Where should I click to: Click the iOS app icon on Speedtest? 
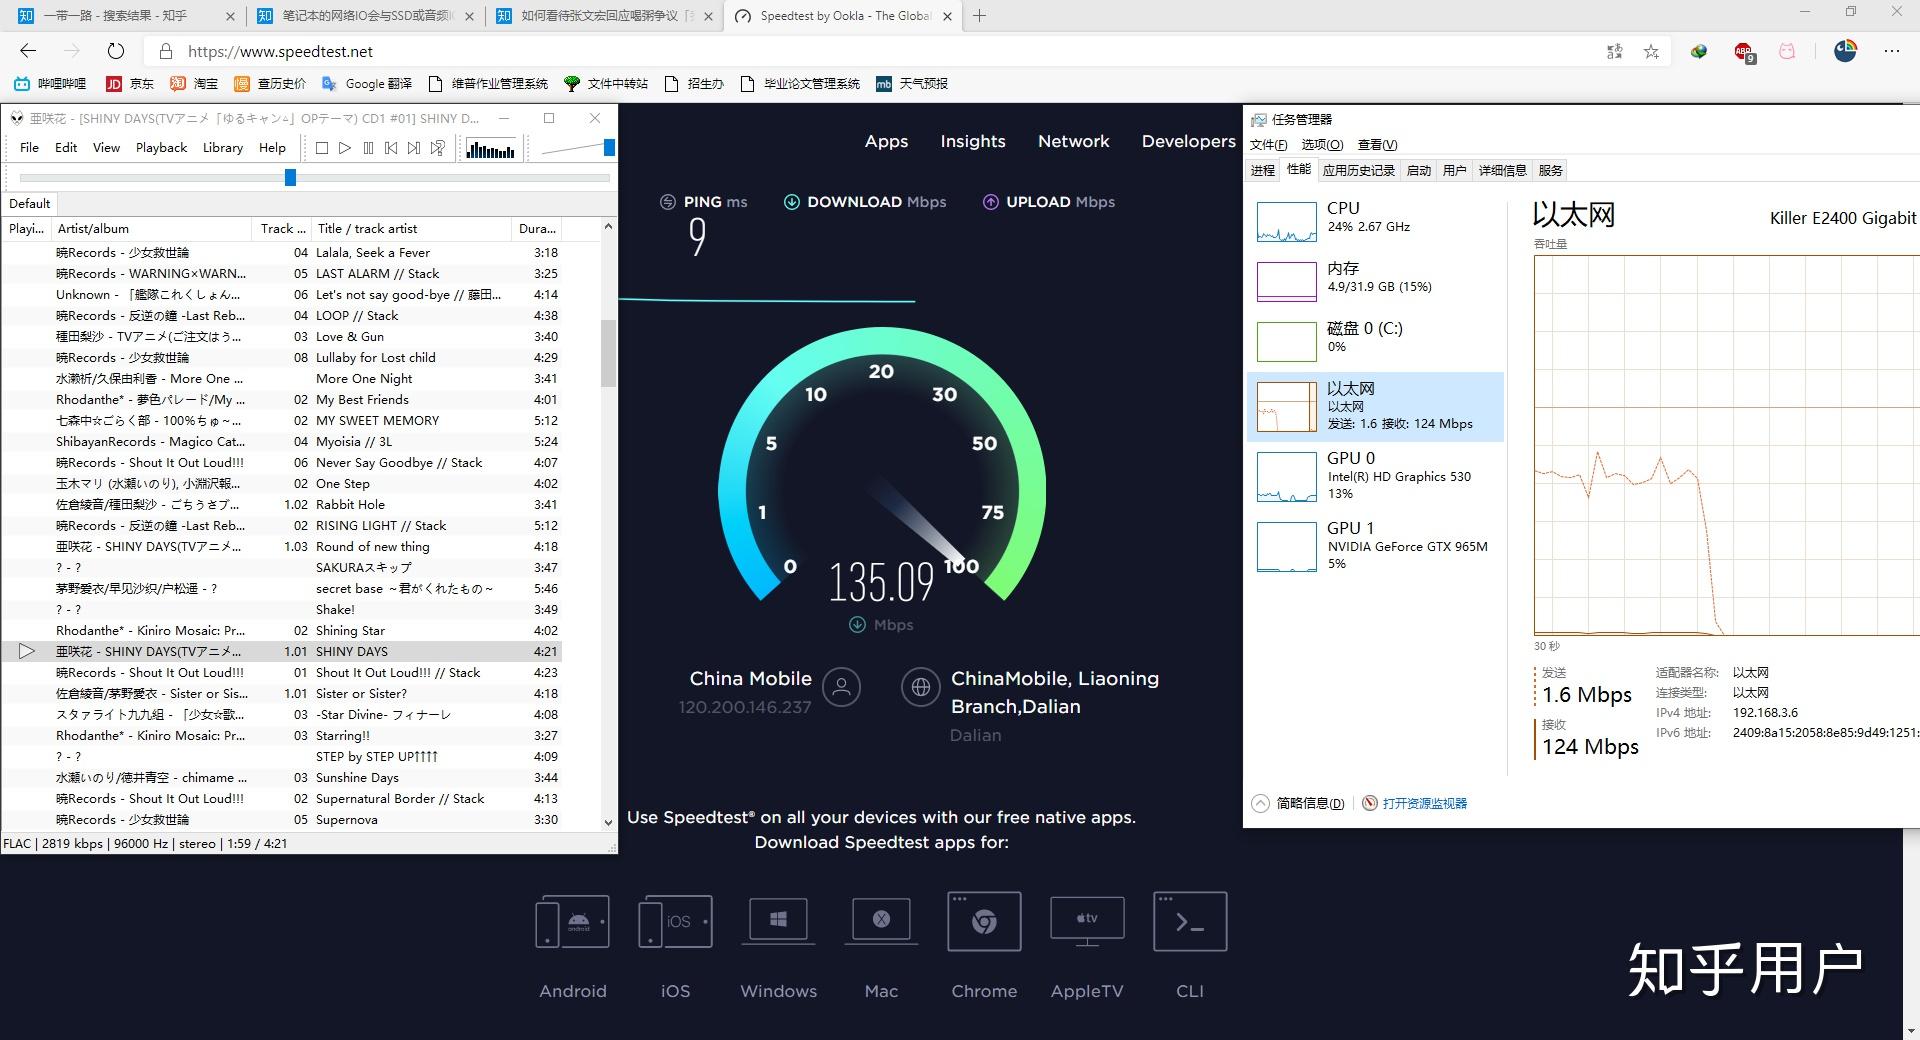(675, 921)
